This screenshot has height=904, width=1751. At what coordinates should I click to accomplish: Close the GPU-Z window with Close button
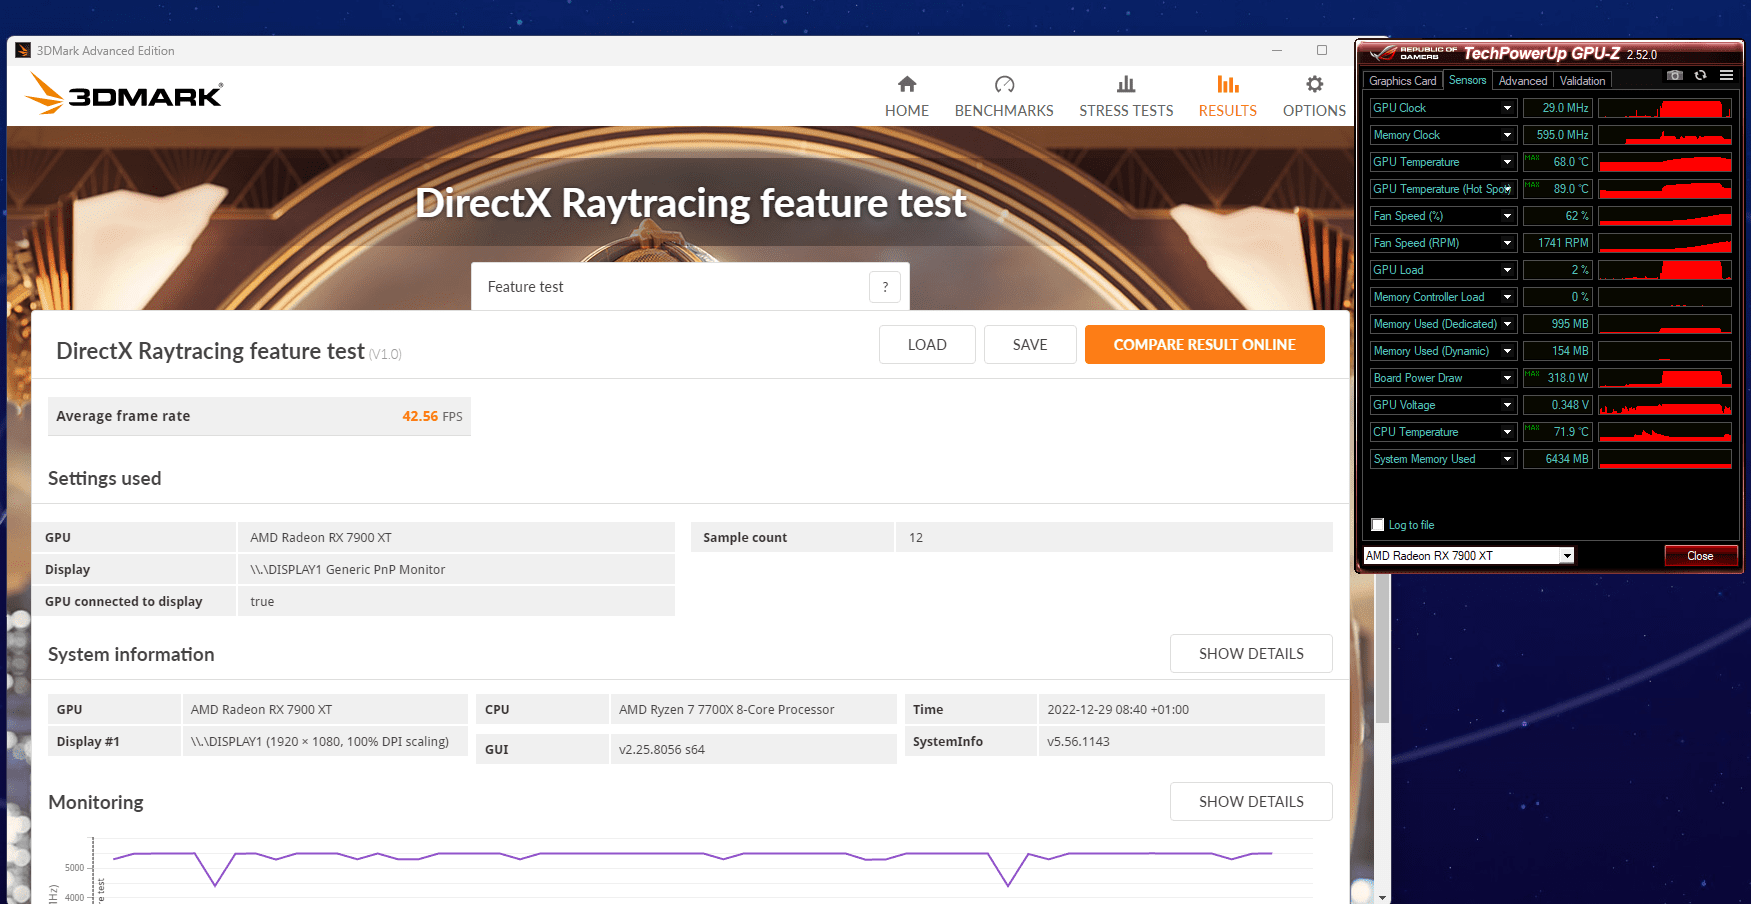click(1700, 556)
